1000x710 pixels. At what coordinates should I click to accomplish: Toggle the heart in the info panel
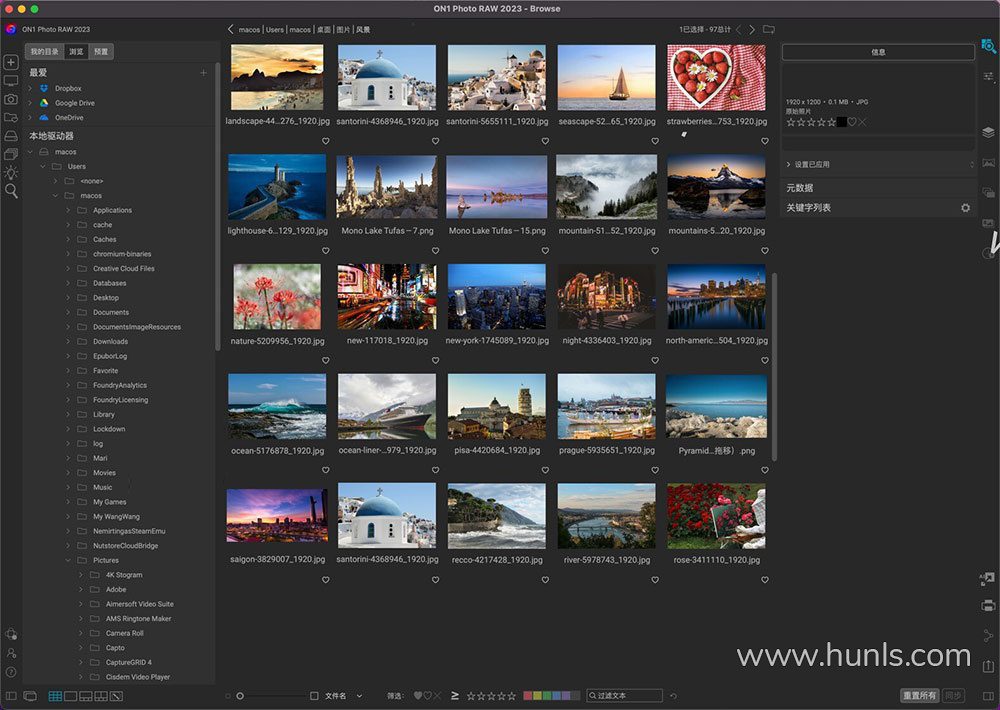(852, 122)
